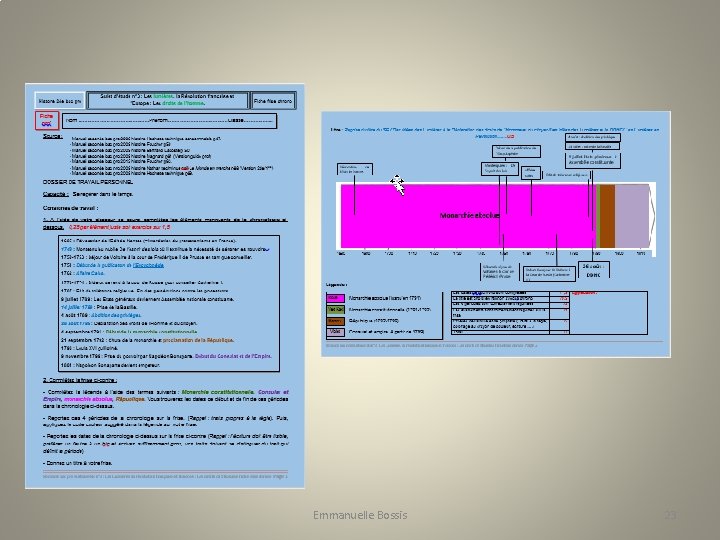This screenshot has width=720, height=540.
Task: Click the red 'Fiche' box on the worksheet
Action: 47,120
